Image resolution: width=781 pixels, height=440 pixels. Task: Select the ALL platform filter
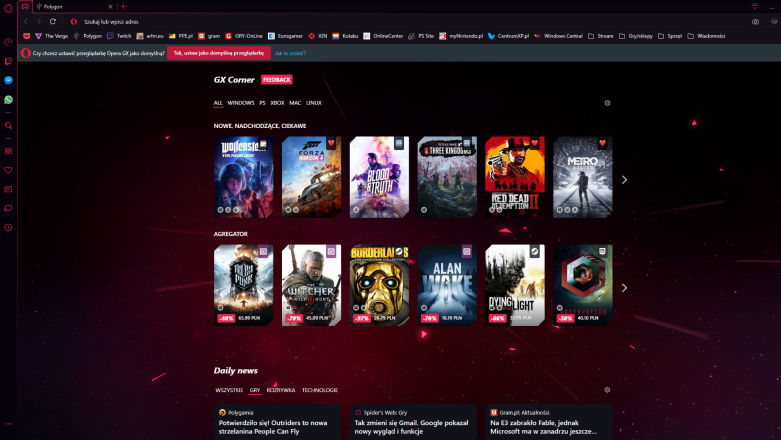[x=218, y=103]
